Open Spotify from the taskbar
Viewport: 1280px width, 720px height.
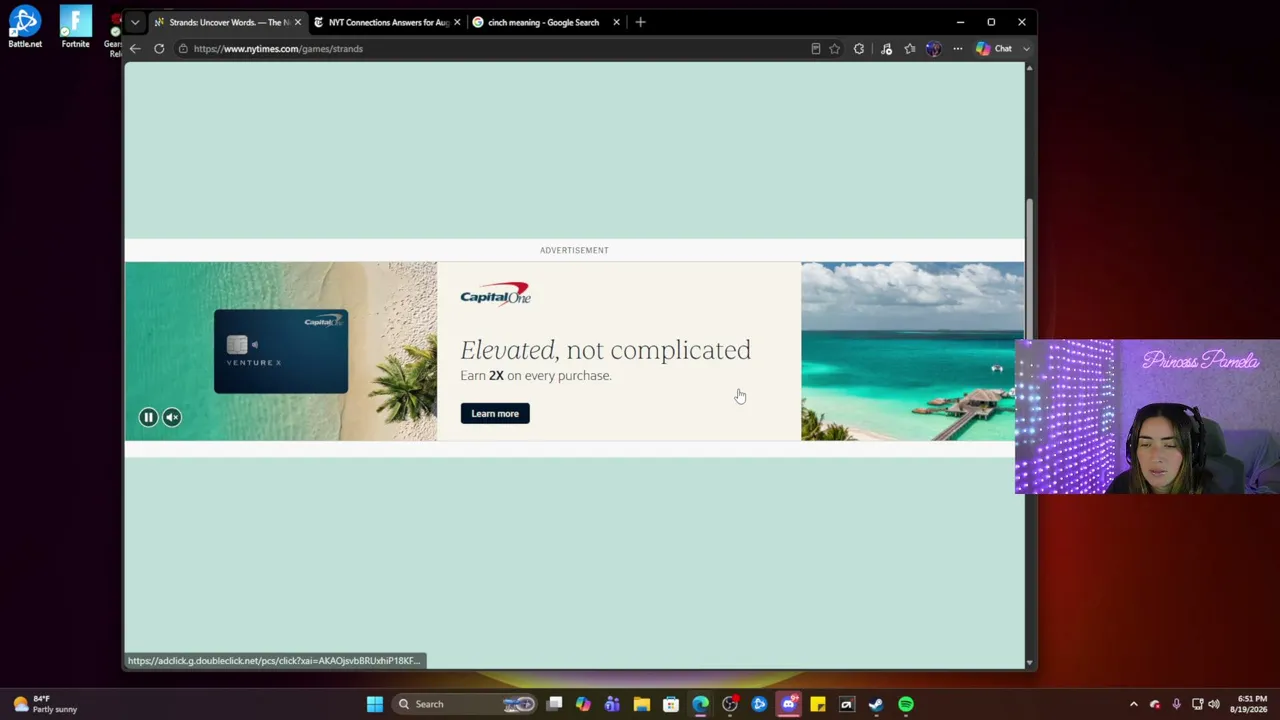(x=906, y=704)
